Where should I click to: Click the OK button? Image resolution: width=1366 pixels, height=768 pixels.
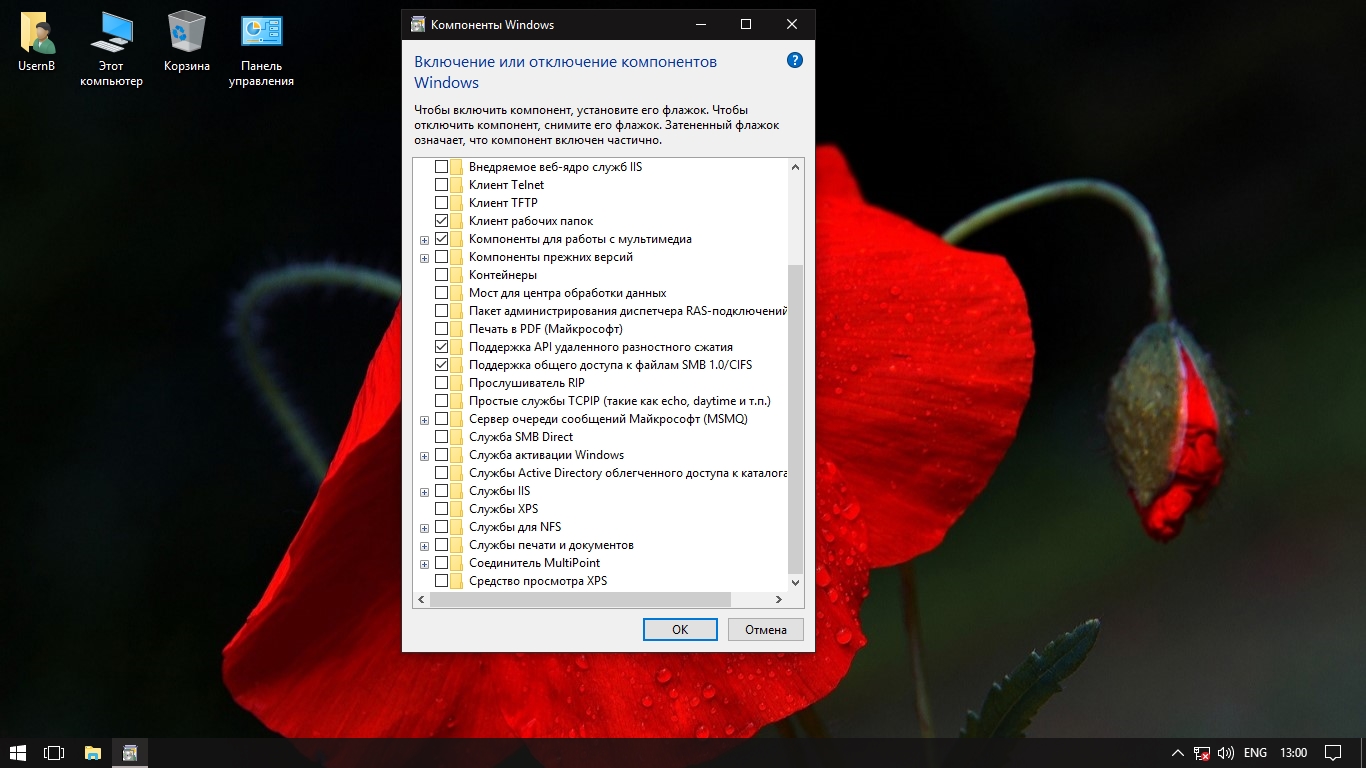point(680,630)
